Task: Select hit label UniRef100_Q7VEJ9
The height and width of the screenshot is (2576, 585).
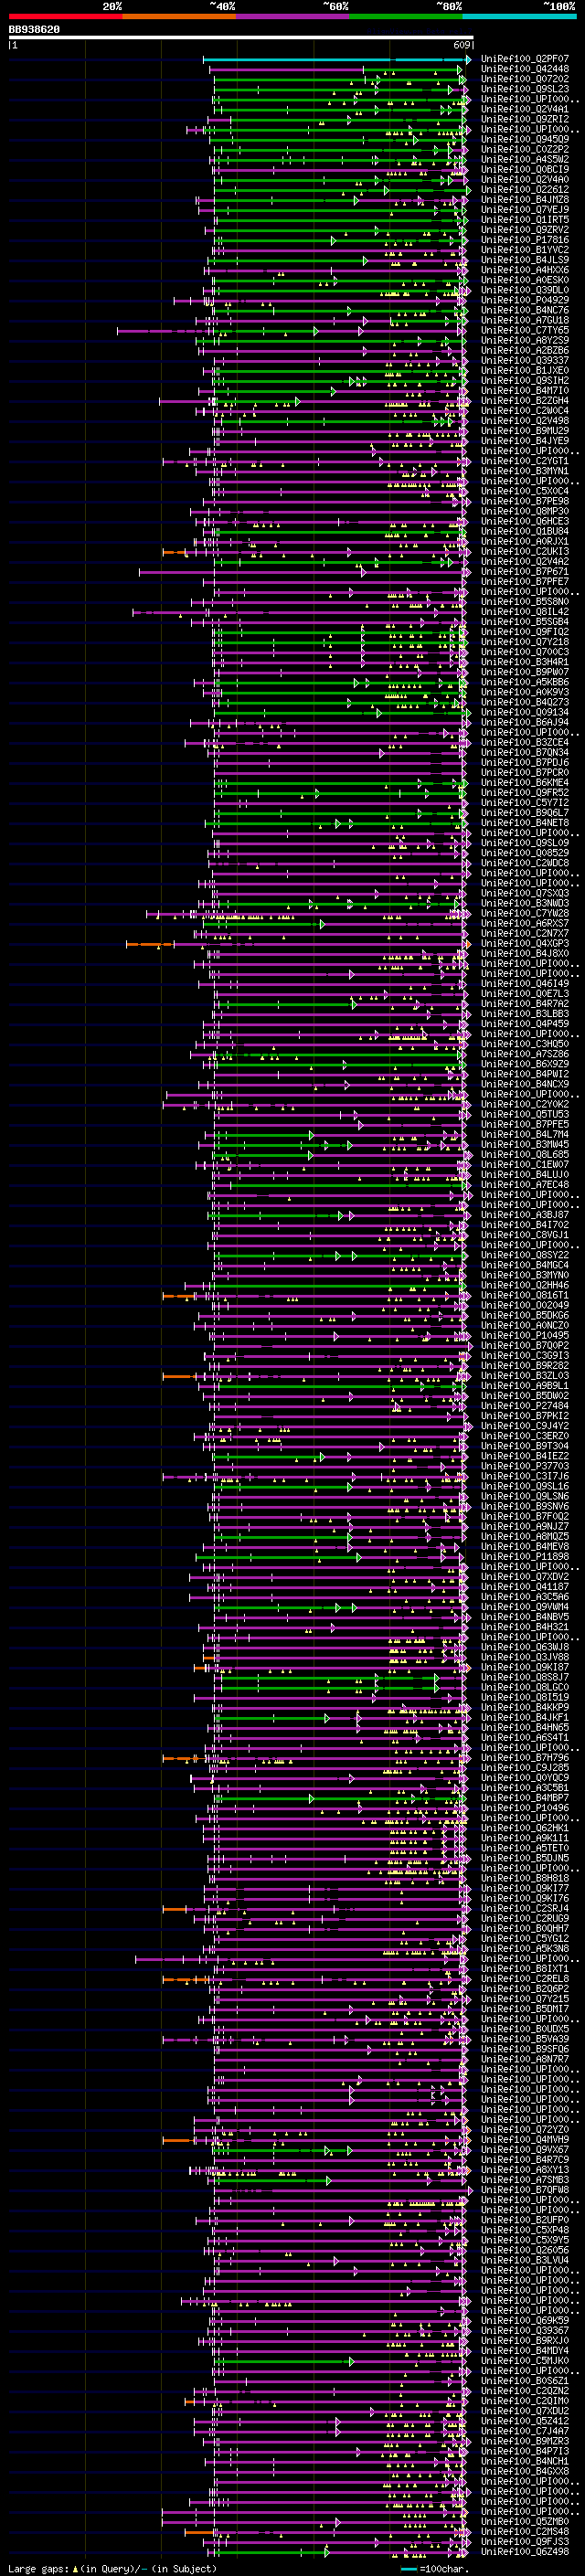Action: (x=524, y=210)
